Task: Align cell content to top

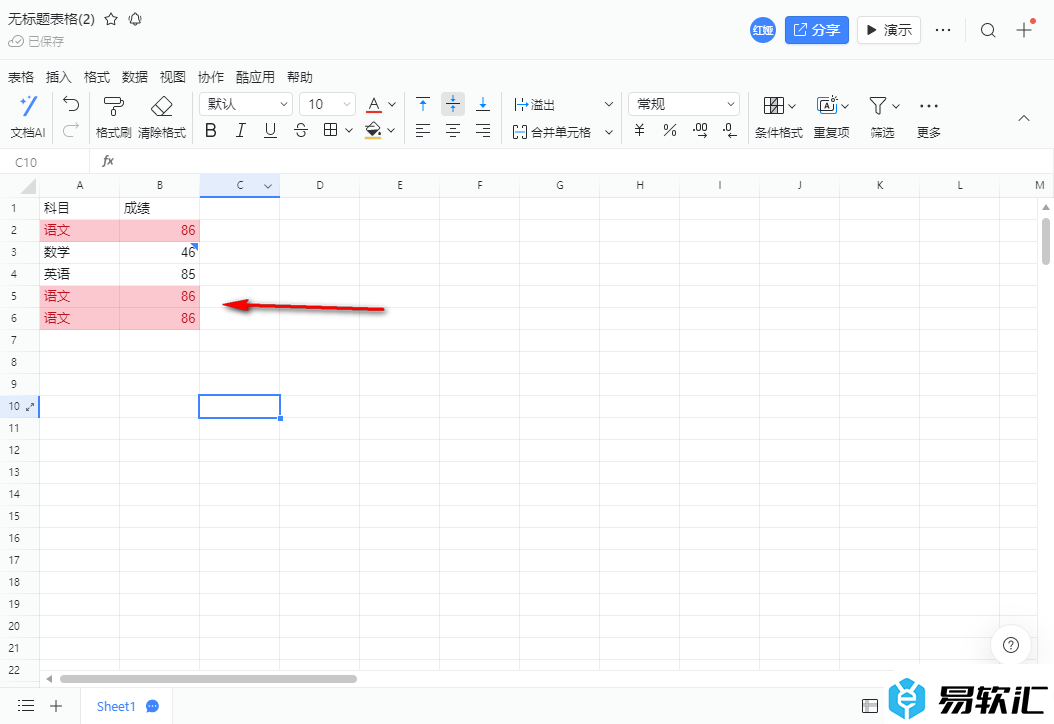Action: click(x=423, y=104)
